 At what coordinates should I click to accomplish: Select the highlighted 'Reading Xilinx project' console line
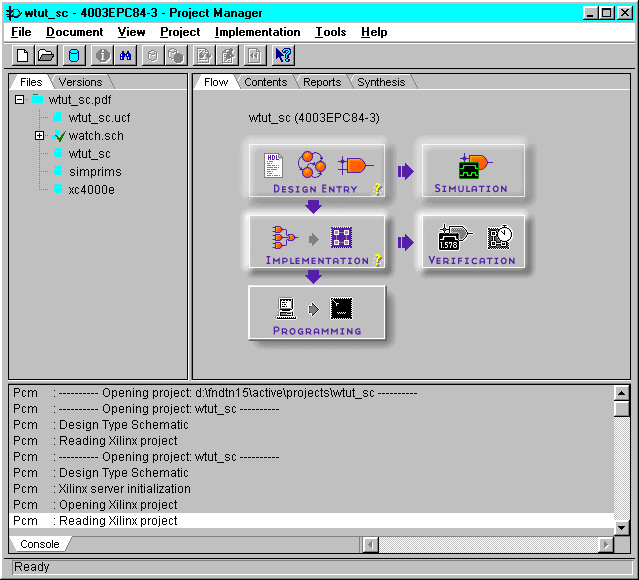point(311,521)
